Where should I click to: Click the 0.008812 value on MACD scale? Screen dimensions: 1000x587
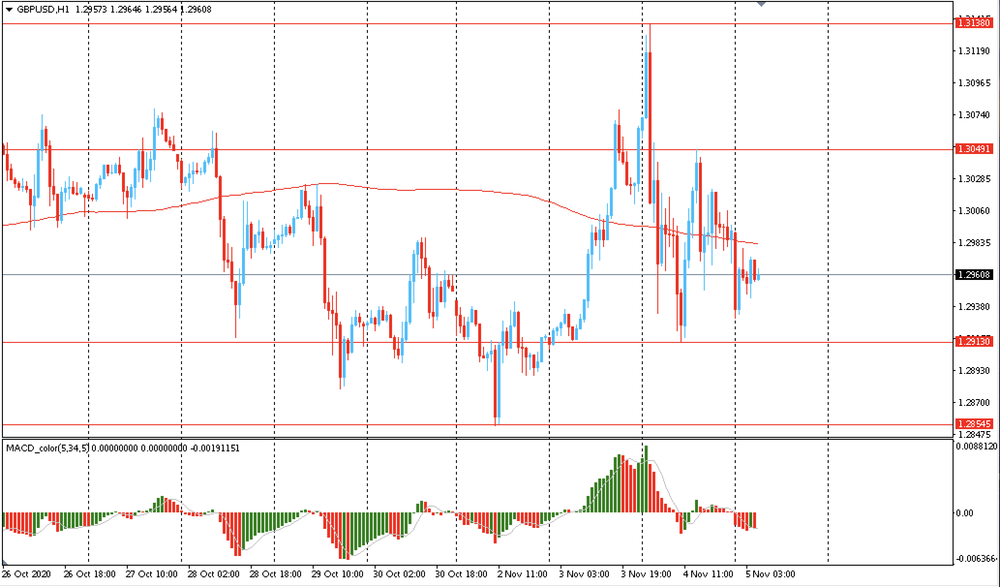(x=976, y=447)
